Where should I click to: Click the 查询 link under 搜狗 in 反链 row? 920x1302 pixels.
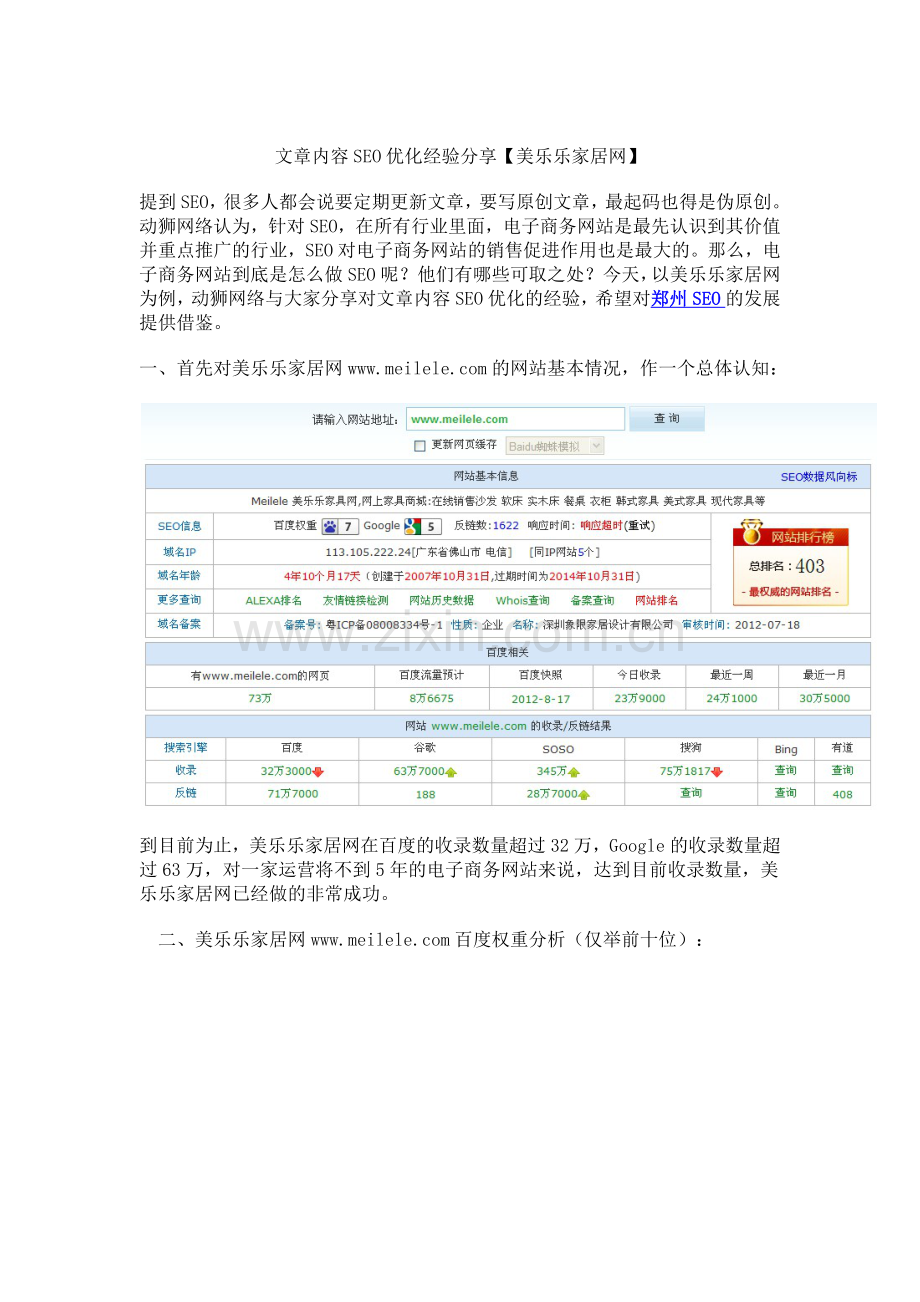[x=691, y=793]
